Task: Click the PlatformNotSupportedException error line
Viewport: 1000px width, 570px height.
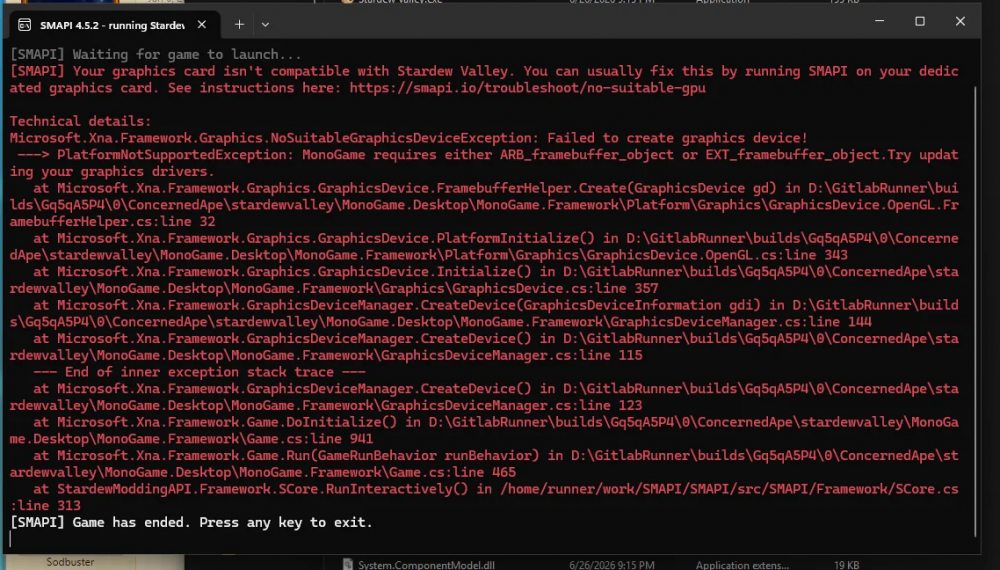Action: coord(484,163)
